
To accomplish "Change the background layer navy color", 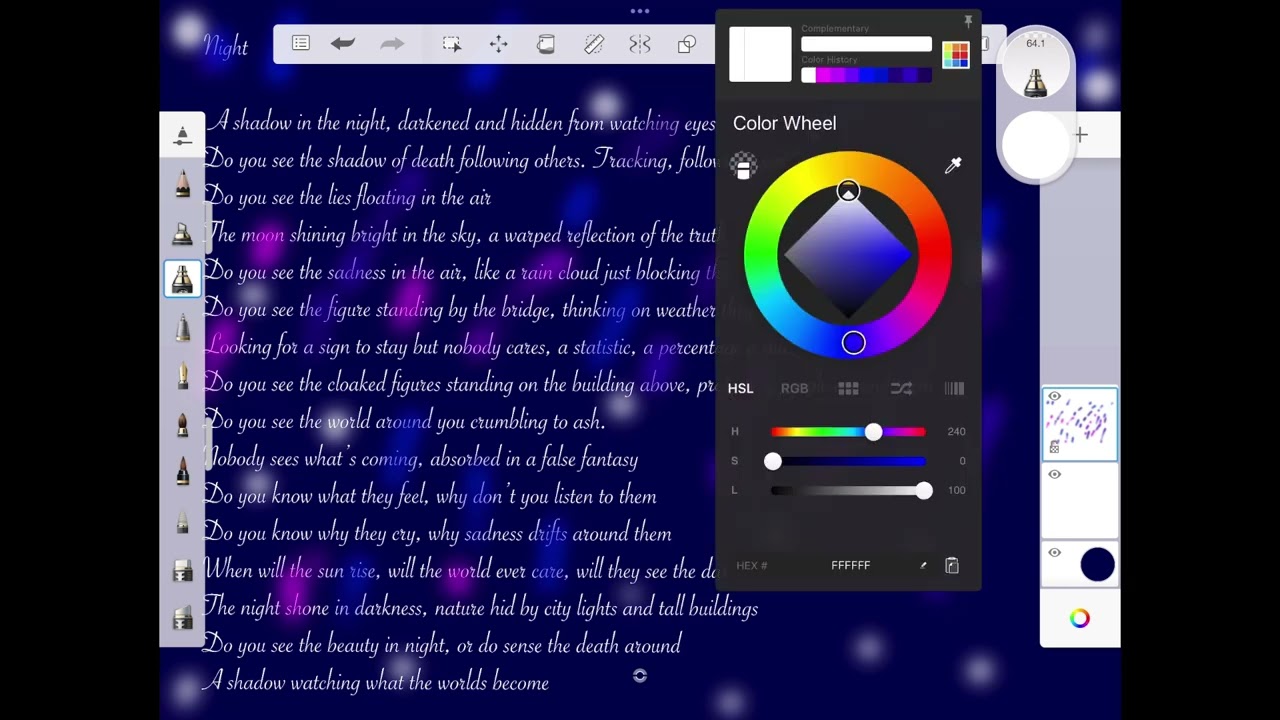I will 1097,564.
